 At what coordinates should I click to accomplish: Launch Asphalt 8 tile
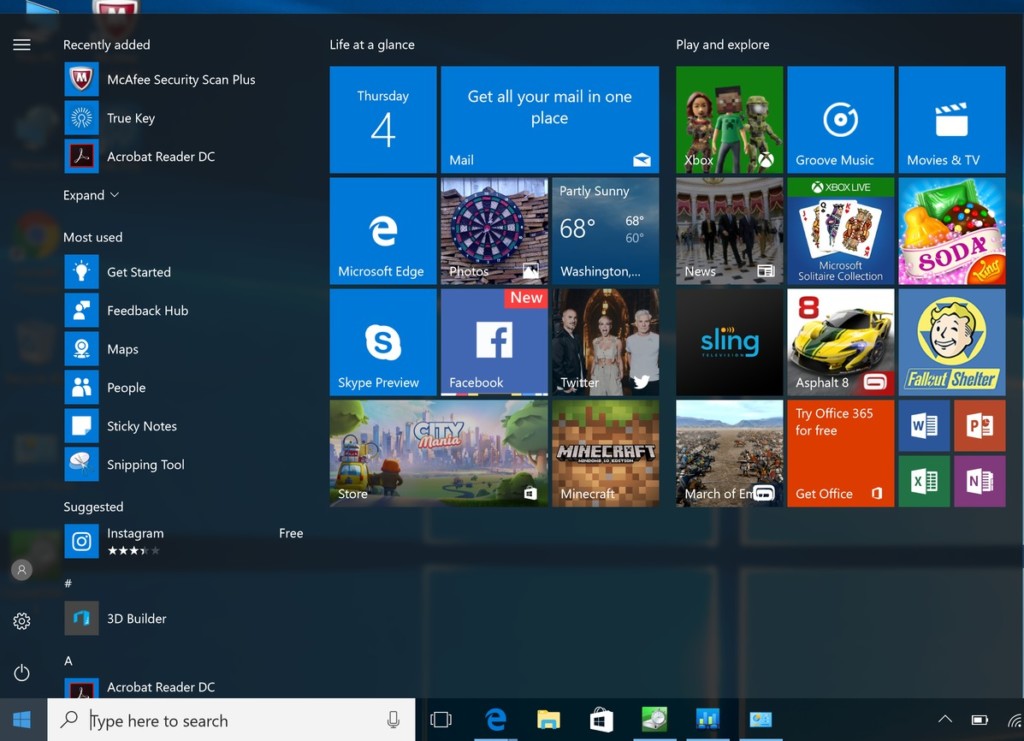[840, 342]
